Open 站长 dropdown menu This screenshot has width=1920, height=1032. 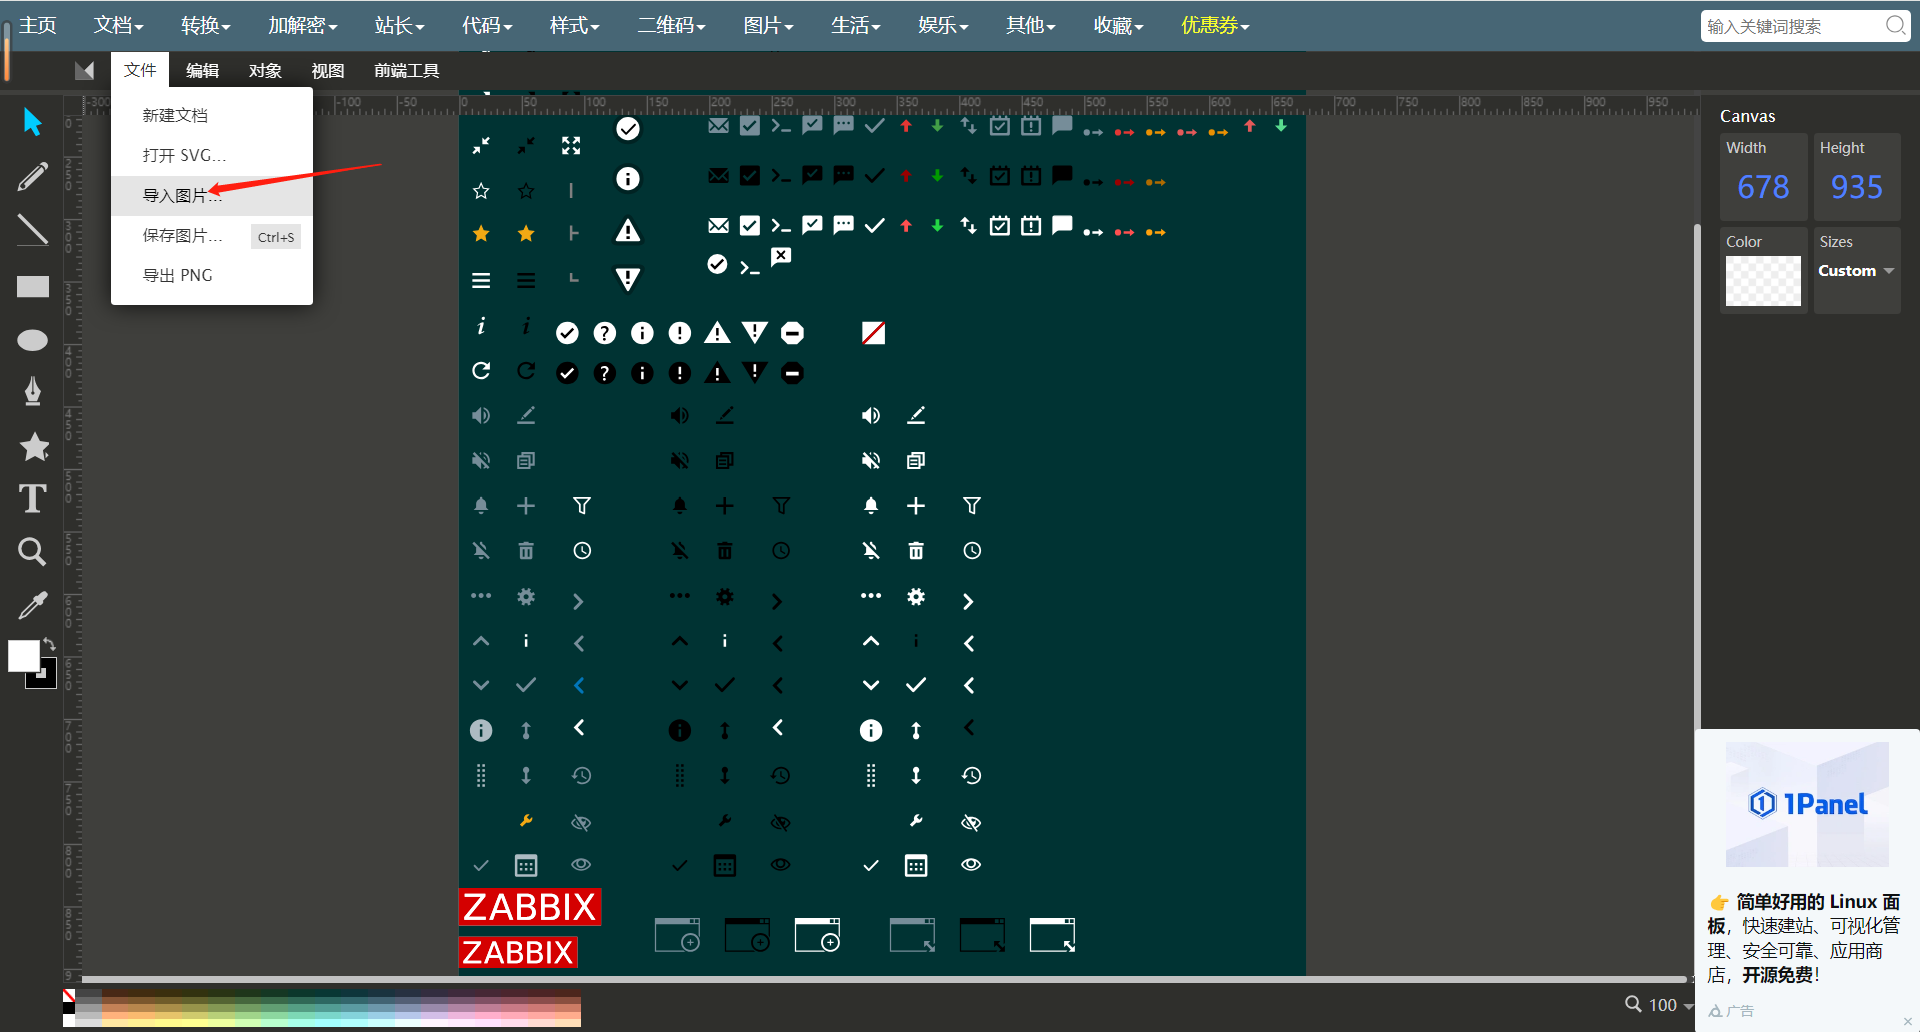pyautogui.click(x=399, y=25)
